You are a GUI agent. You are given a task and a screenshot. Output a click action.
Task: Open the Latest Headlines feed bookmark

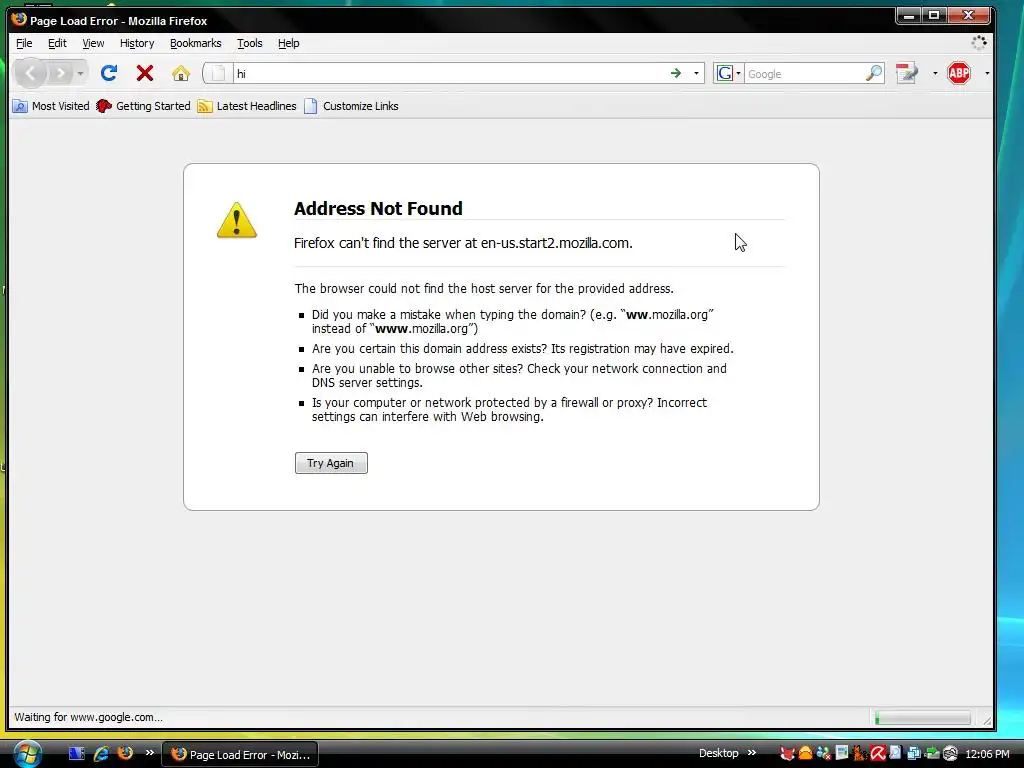click(247, 106)
